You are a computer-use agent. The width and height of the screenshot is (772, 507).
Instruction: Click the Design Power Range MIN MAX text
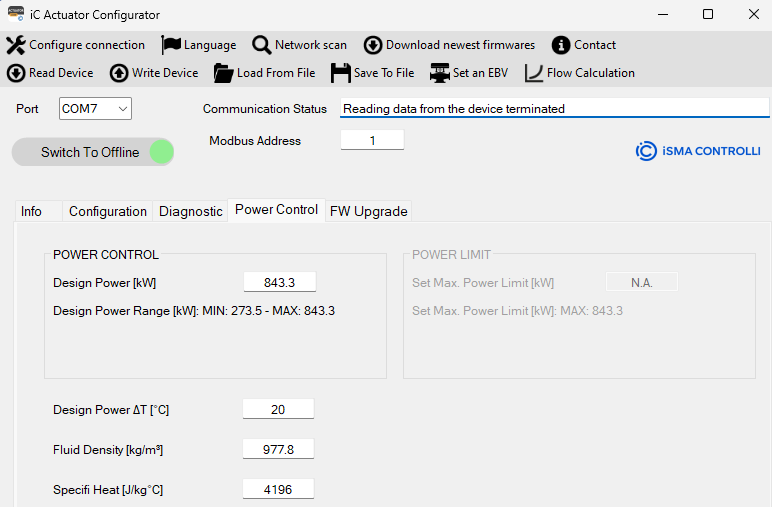(x=194, y=311)
